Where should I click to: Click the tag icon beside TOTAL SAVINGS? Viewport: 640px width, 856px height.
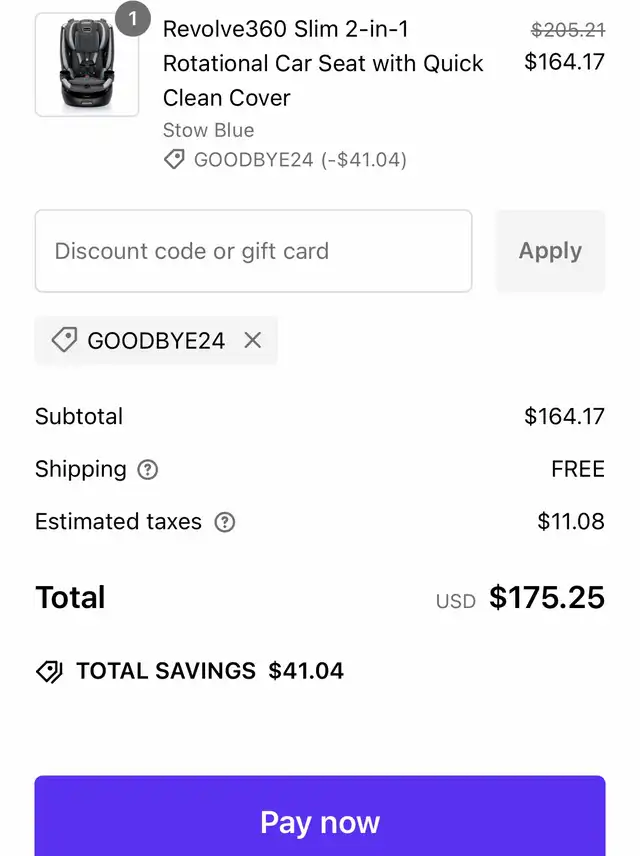pyautogui.click(x=49, y=671)
